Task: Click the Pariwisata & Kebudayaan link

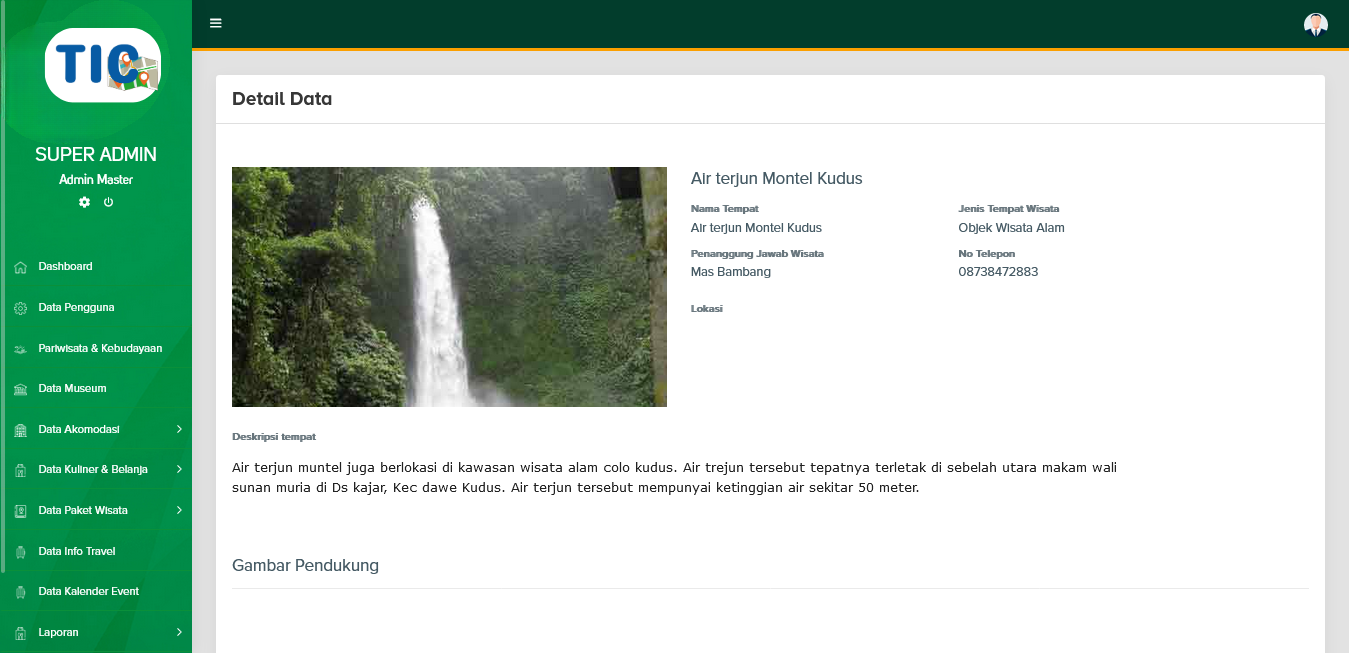Action: 100,348
